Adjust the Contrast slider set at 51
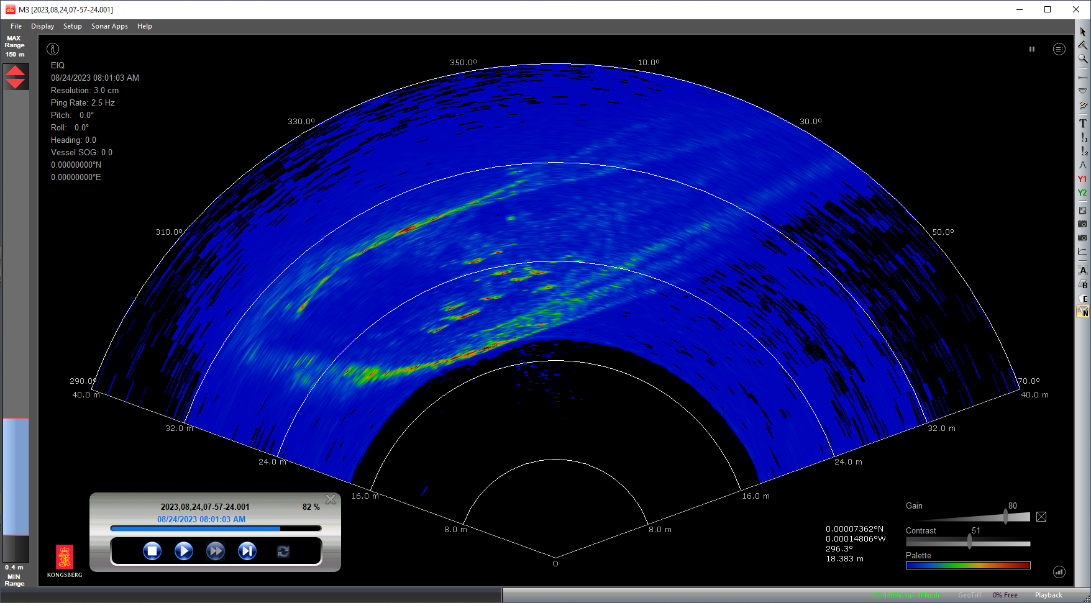The width and height of the screenshot is (1091, 603). (968, 542)
